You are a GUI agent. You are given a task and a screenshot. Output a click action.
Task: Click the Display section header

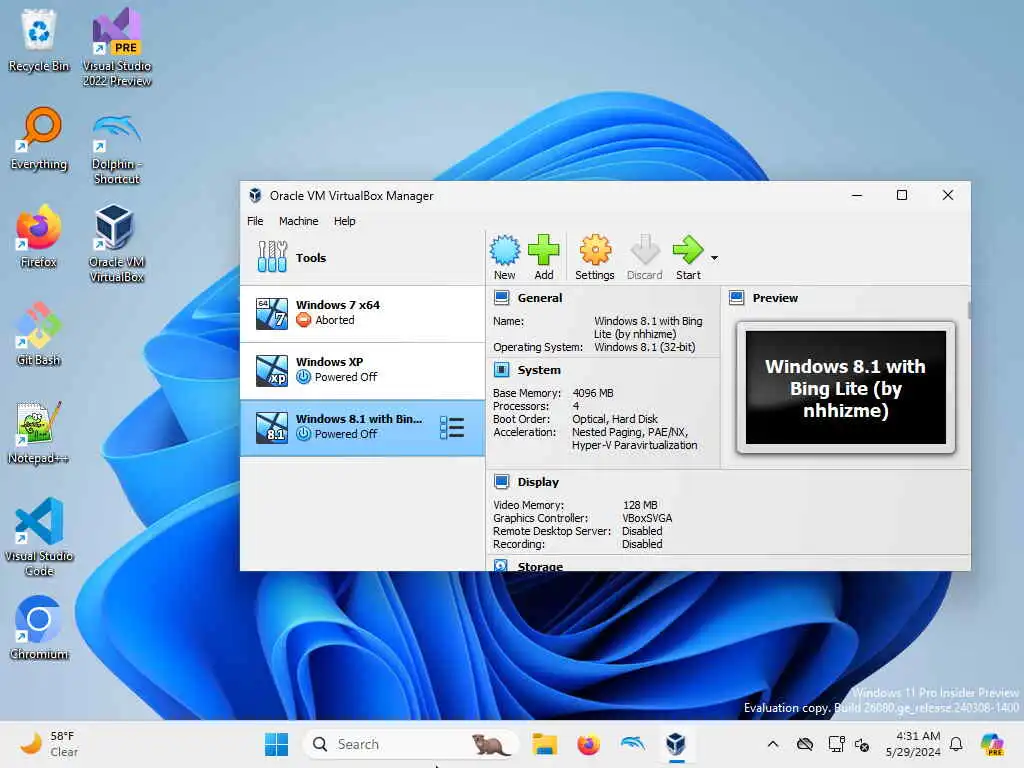[538, 482]
